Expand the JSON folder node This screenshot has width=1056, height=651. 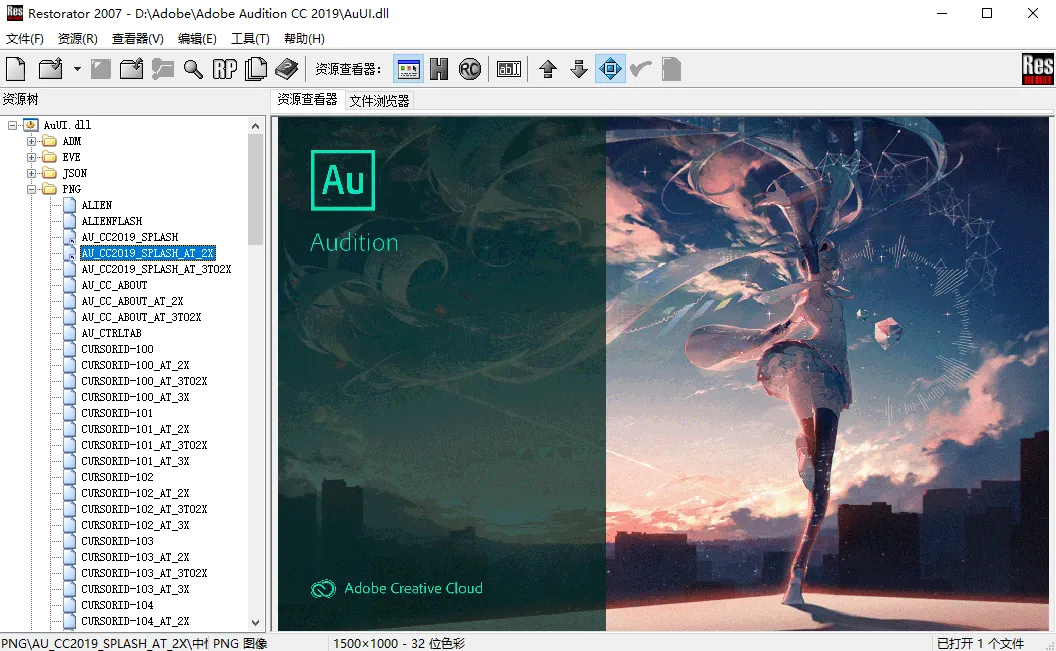point(31,173)
